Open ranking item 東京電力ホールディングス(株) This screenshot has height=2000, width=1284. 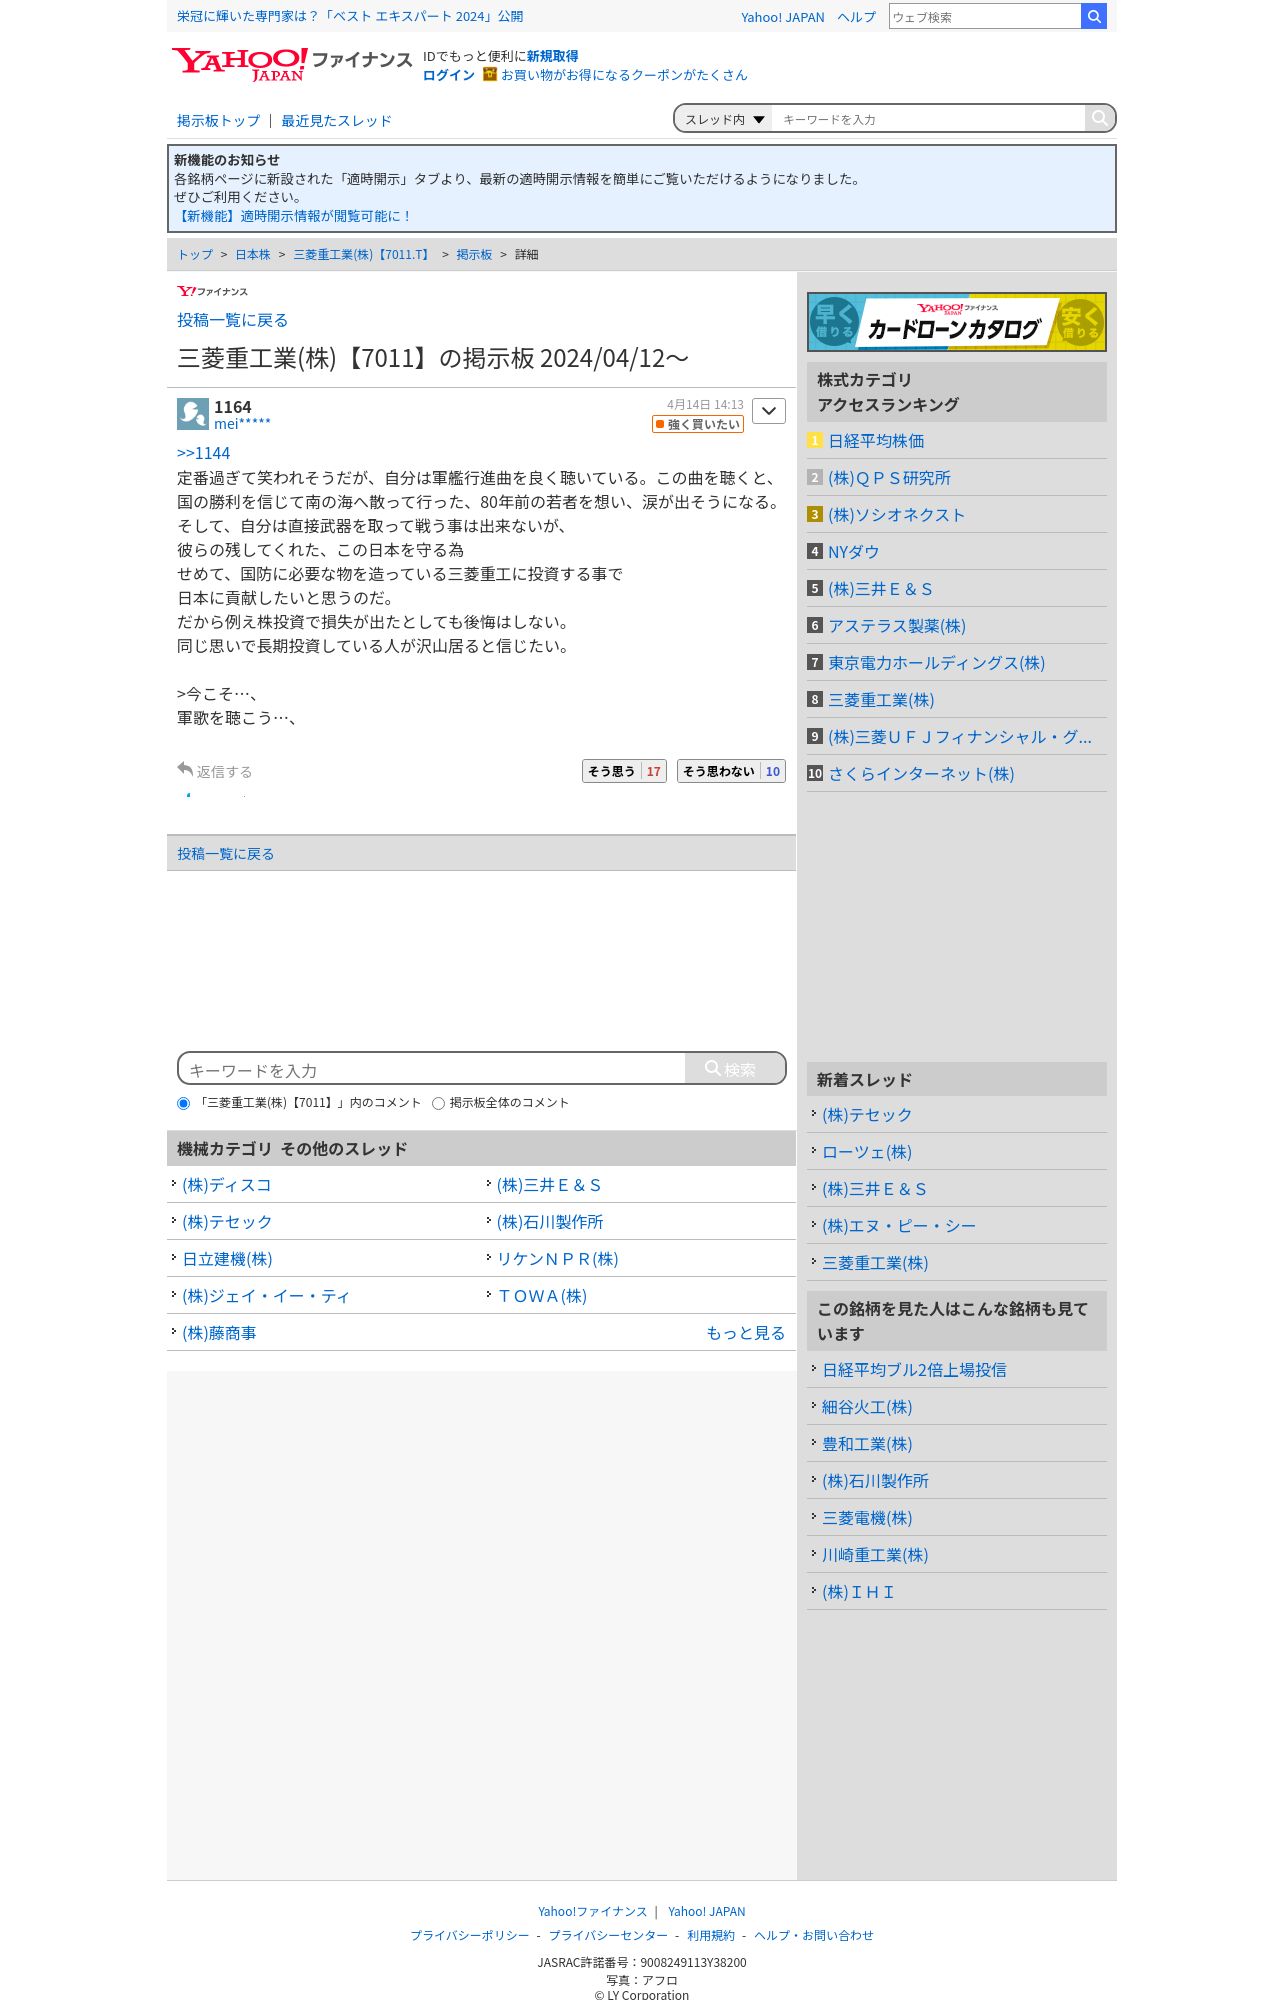pyautogui.click(x=936, y=663)
